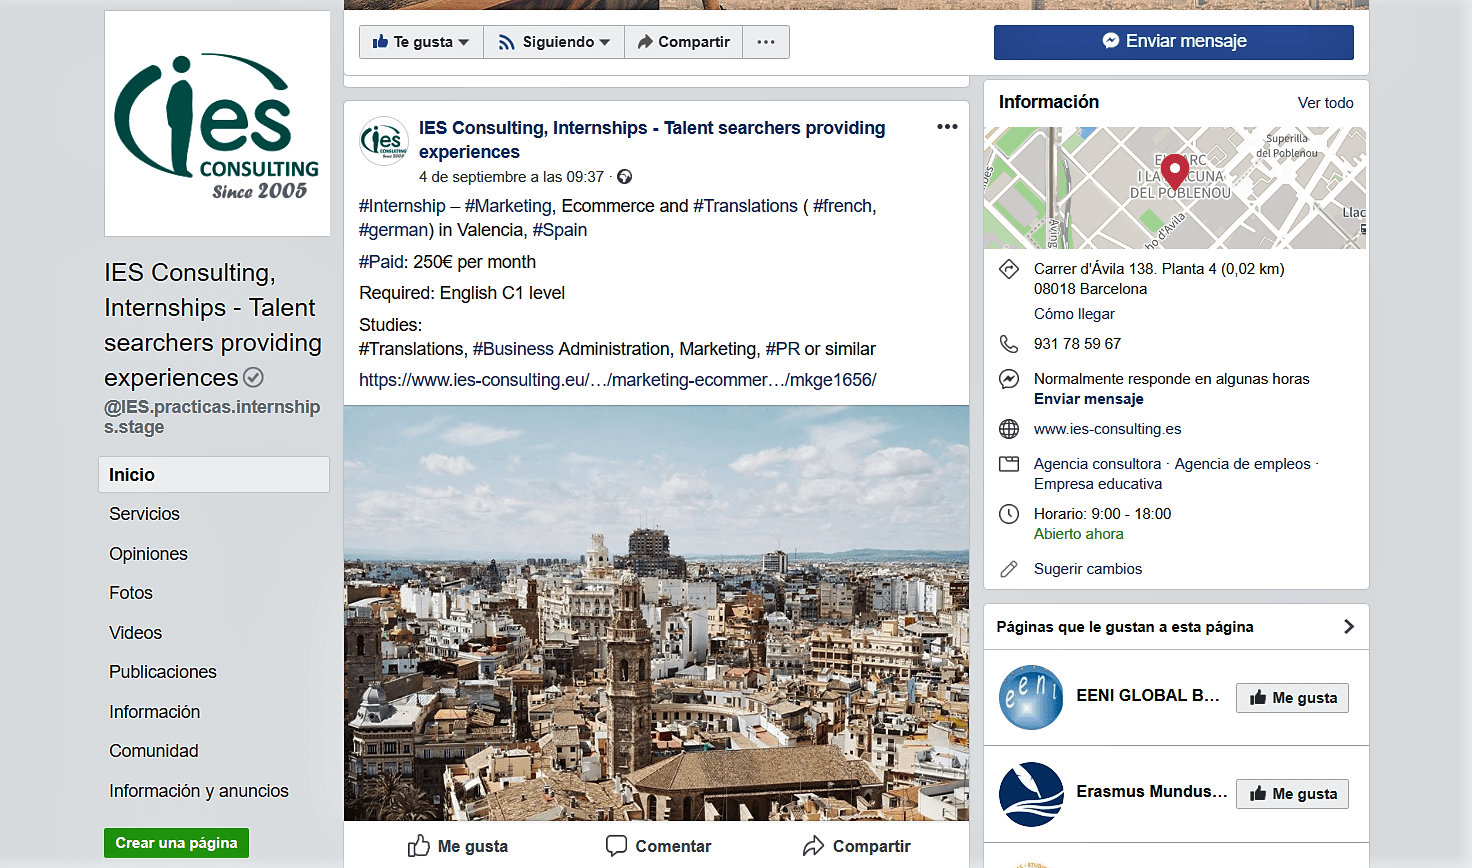
Task: Click the Cómo llegar link
Action: (x=1074, y=314)
